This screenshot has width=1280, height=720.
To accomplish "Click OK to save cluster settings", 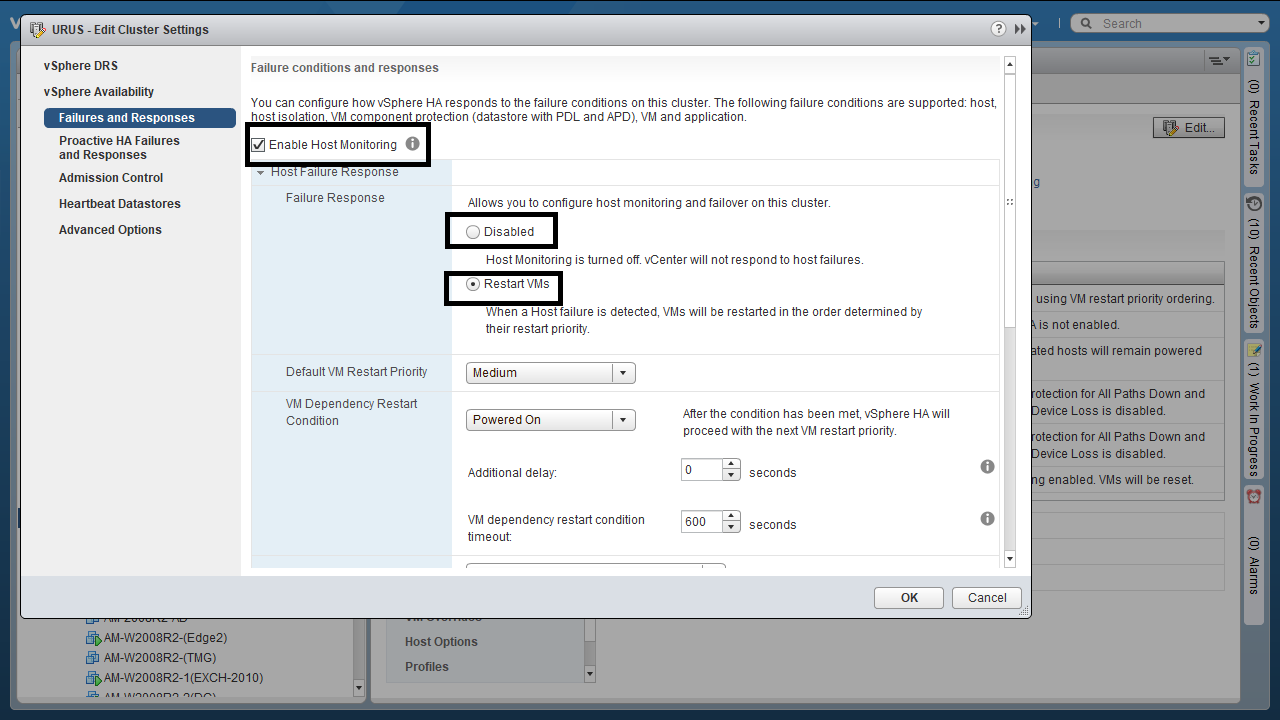I will coord(908,598).
